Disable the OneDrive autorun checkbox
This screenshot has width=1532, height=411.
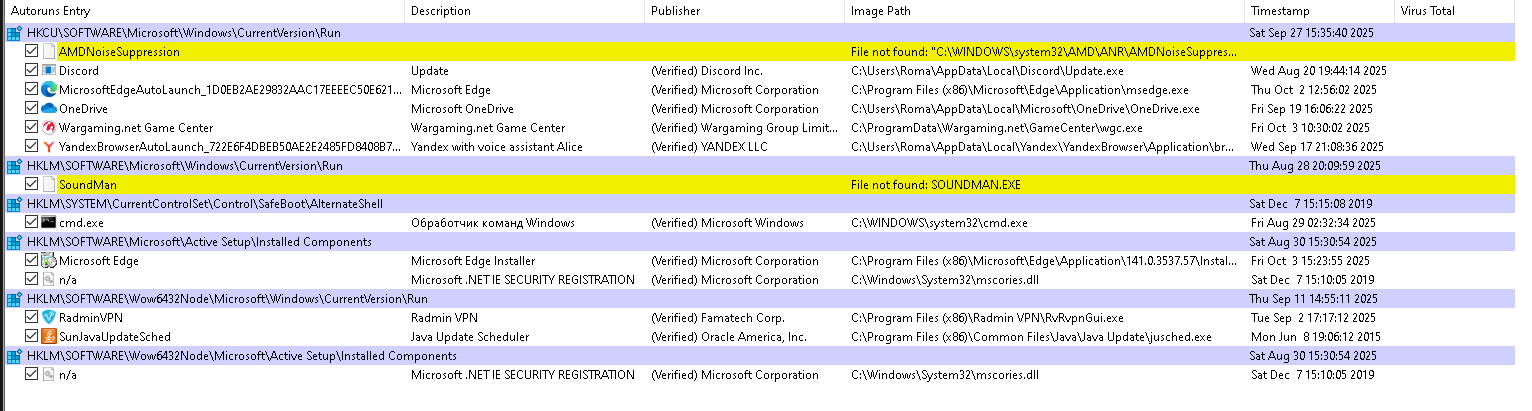coord(32,109)
